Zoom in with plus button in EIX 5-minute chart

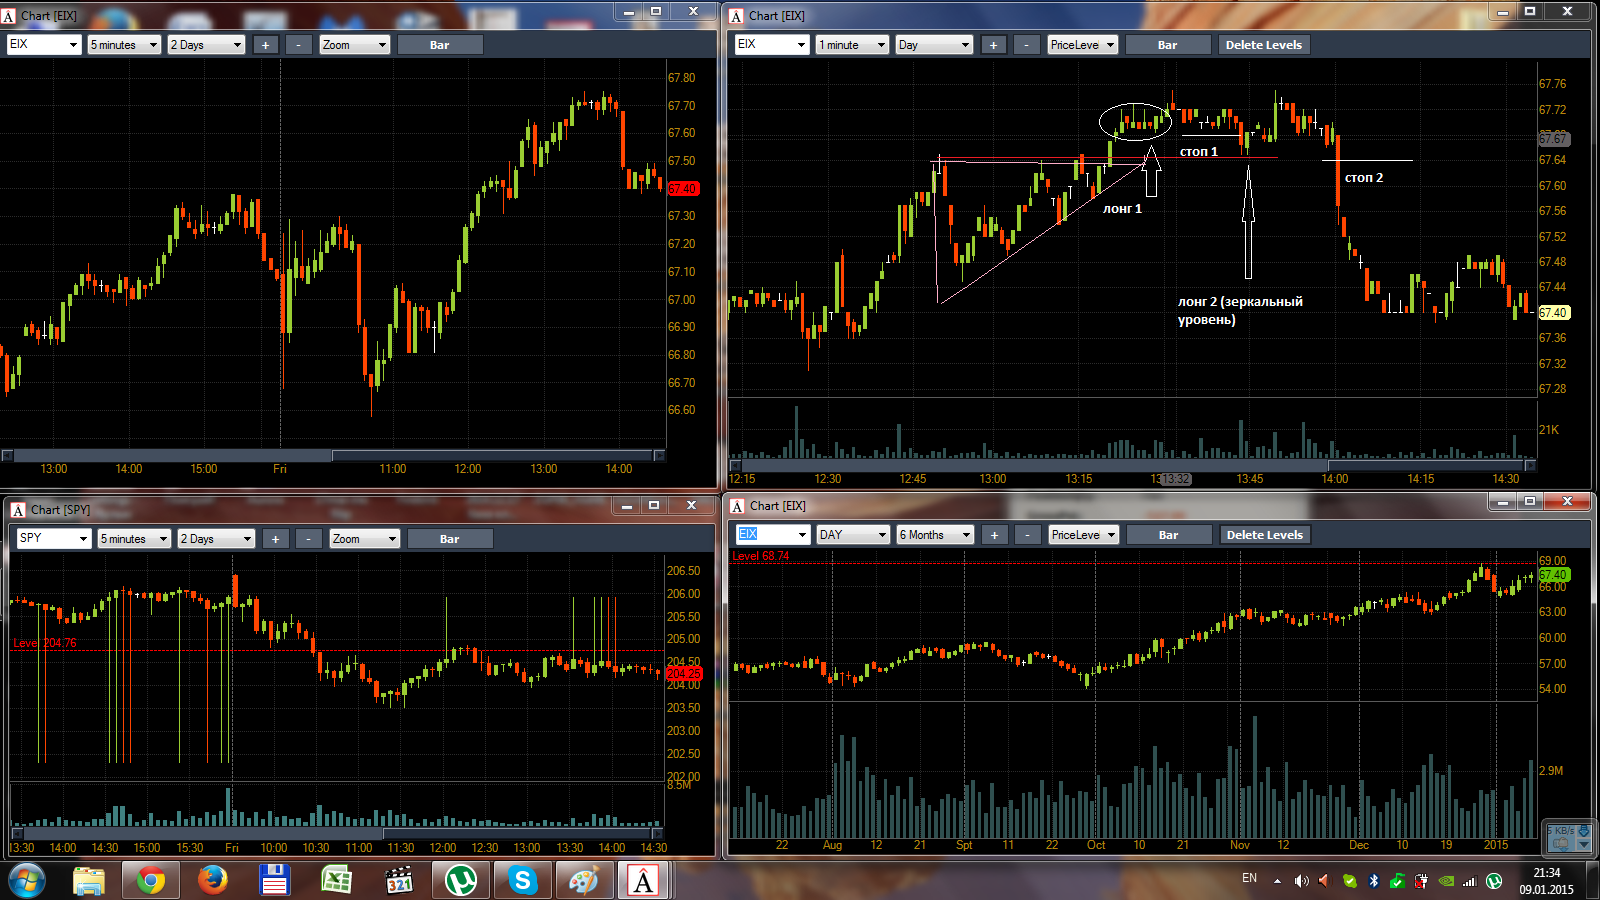(x=265, y=45)
